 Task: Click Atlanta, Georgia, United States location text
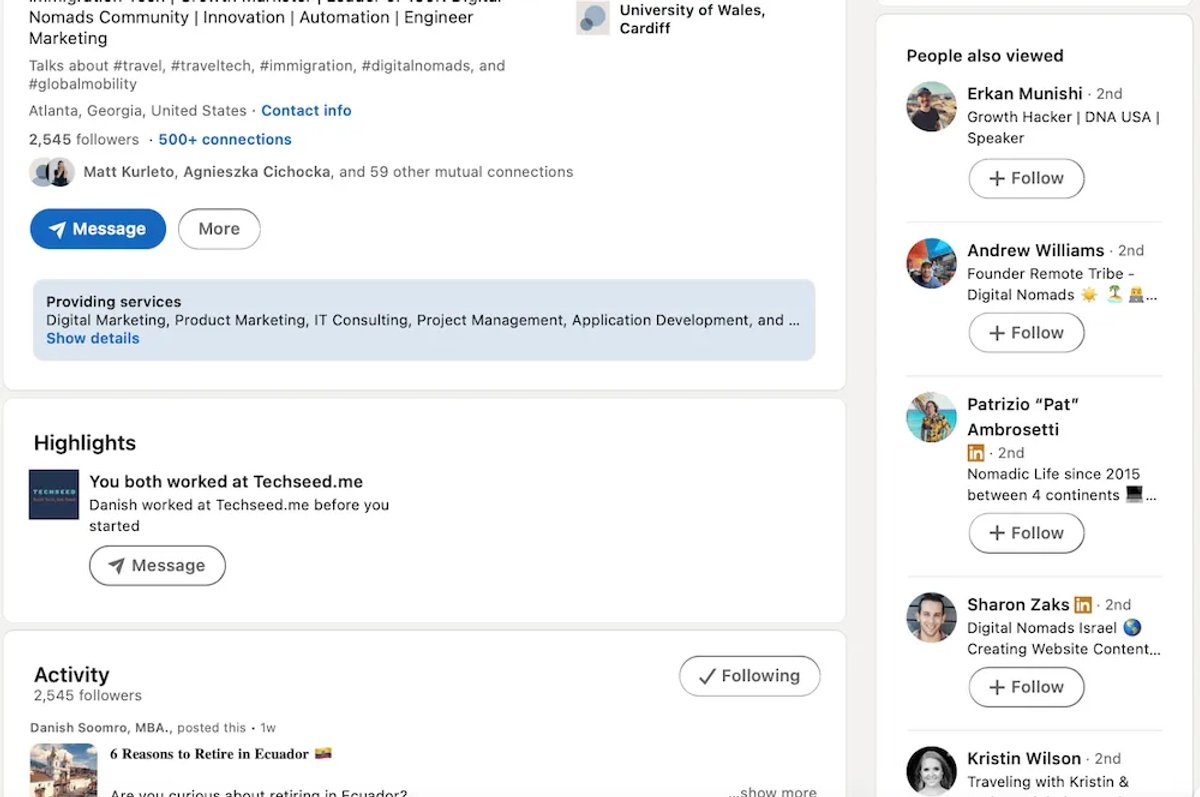pos(138,111)
